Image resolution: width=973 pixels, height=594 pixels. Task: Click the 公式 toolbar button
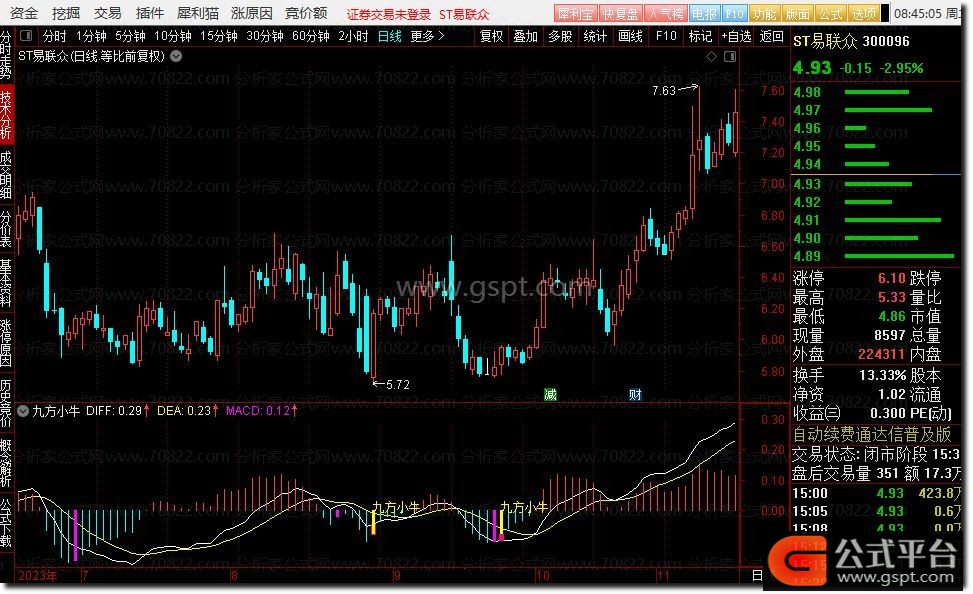click(830, 14)
